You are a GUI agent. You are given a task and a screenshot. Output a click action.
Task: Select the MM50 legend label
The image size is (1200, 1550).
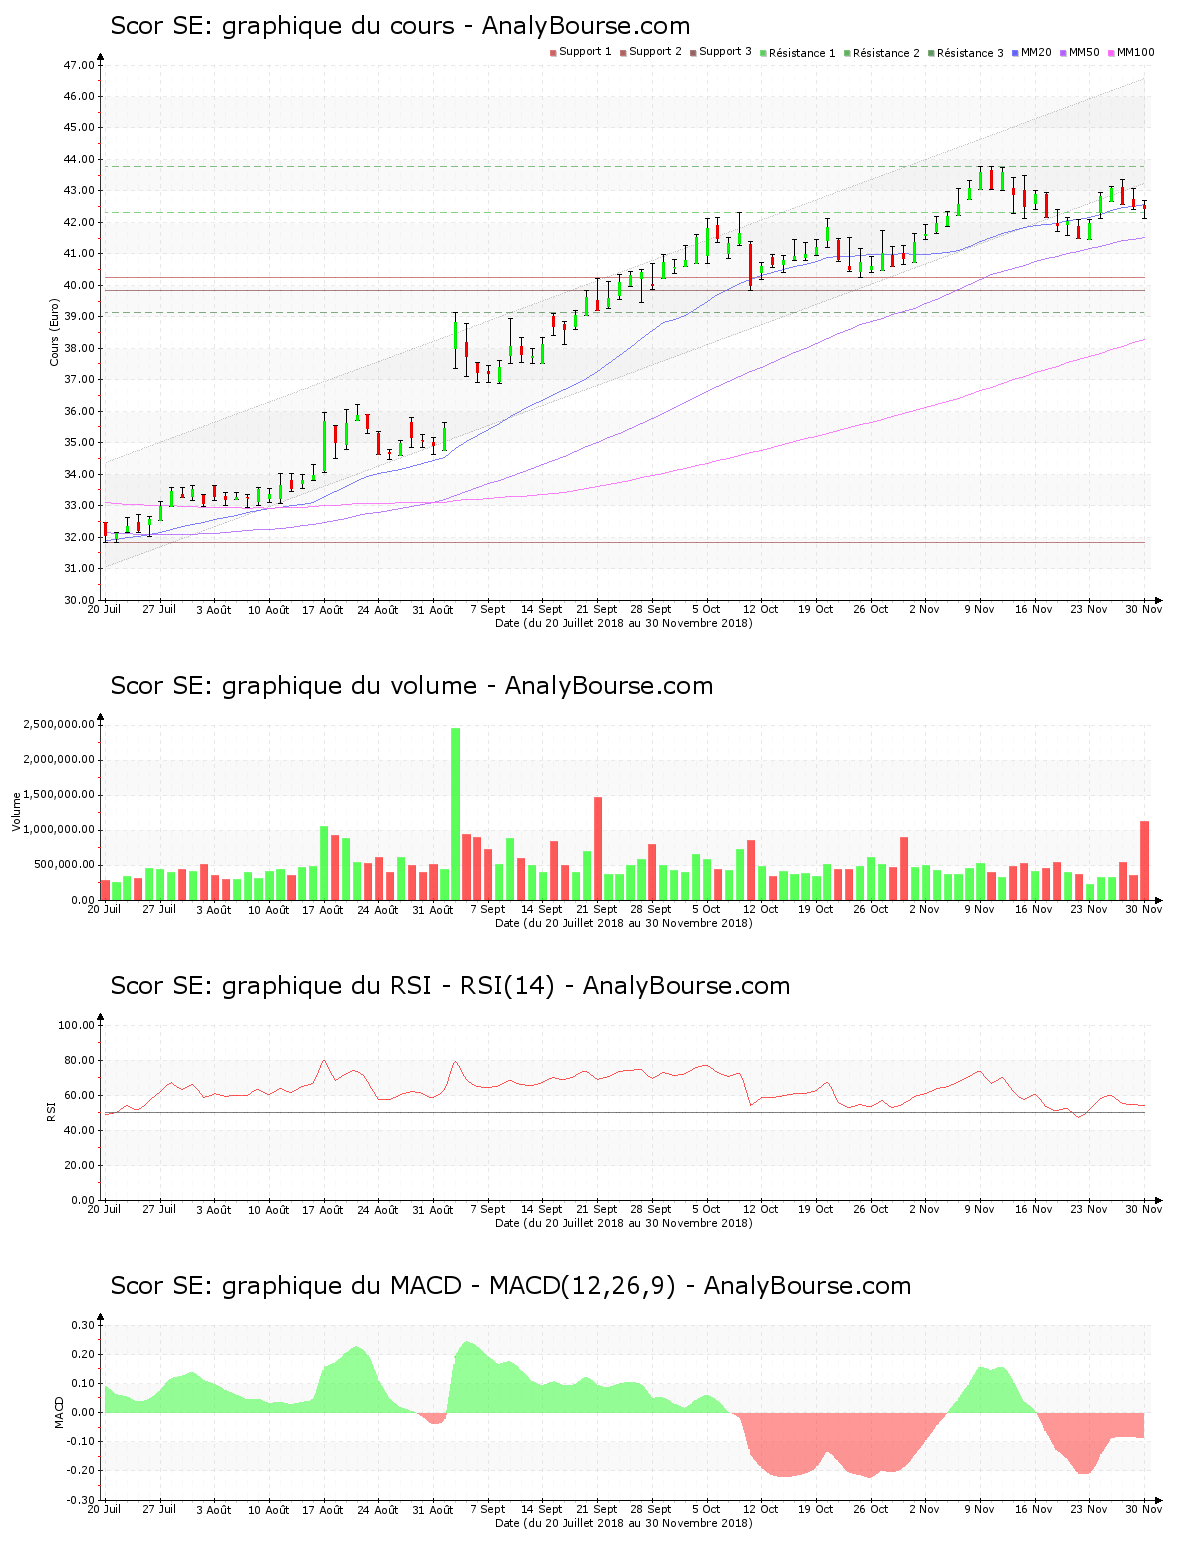pyautogui.click(x=1084, y=52)
